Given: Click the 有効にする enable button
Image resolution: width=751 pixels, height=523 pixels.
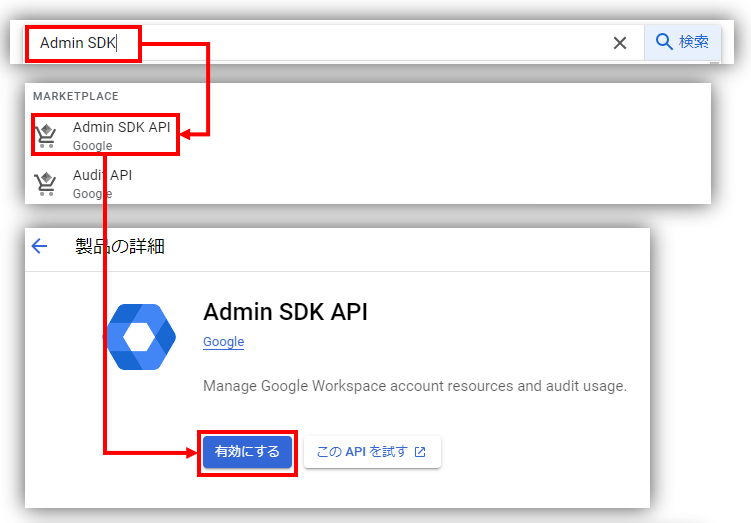Looking at the screenshot, I should point(247,452).
